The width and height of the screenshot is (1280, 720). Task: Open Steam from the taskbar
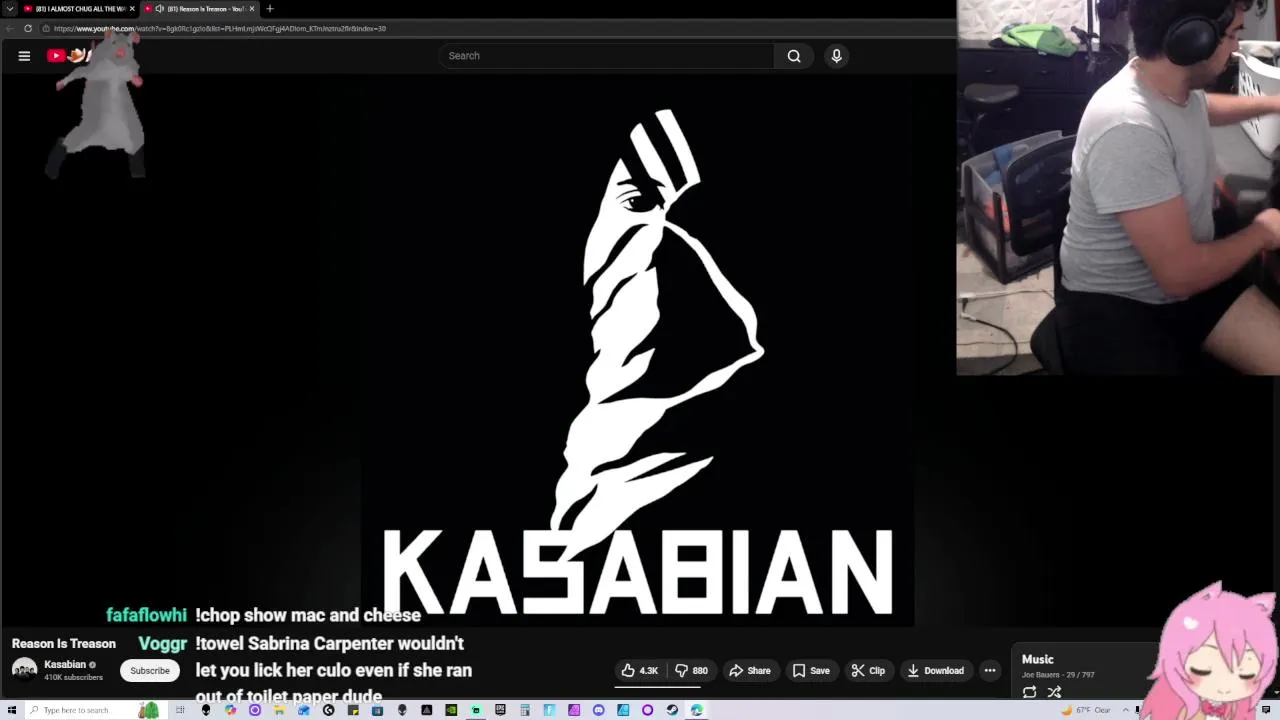[x=672, y=710]
